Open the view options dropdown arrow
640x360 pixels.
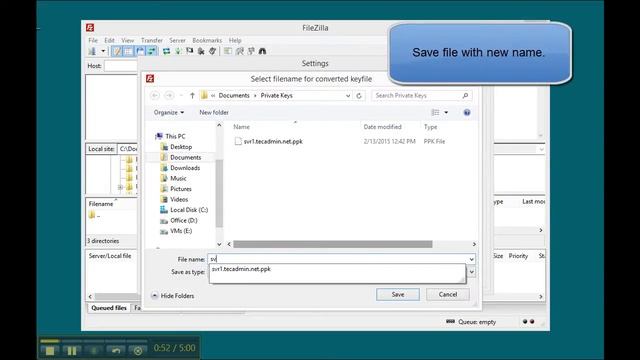[x=446, y=112]
